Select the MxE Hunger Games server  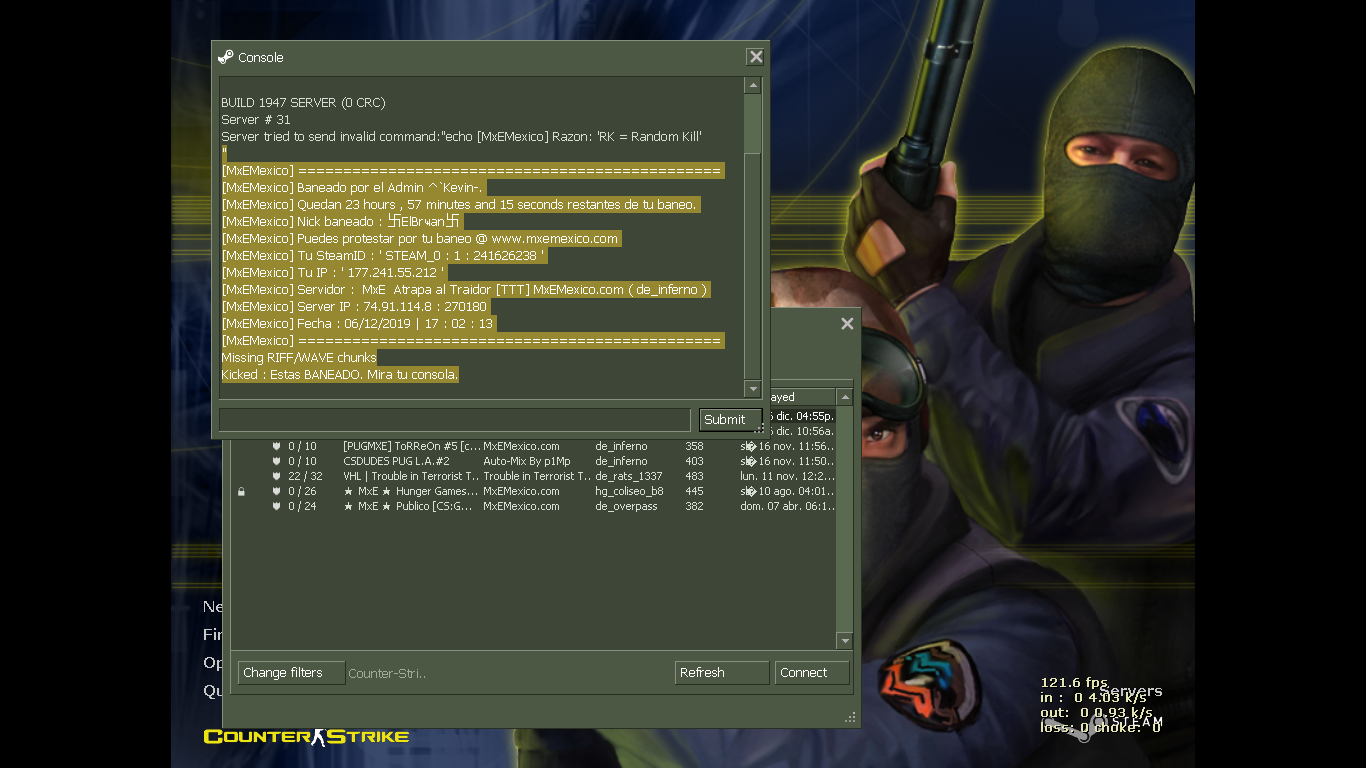pos(411,491)
